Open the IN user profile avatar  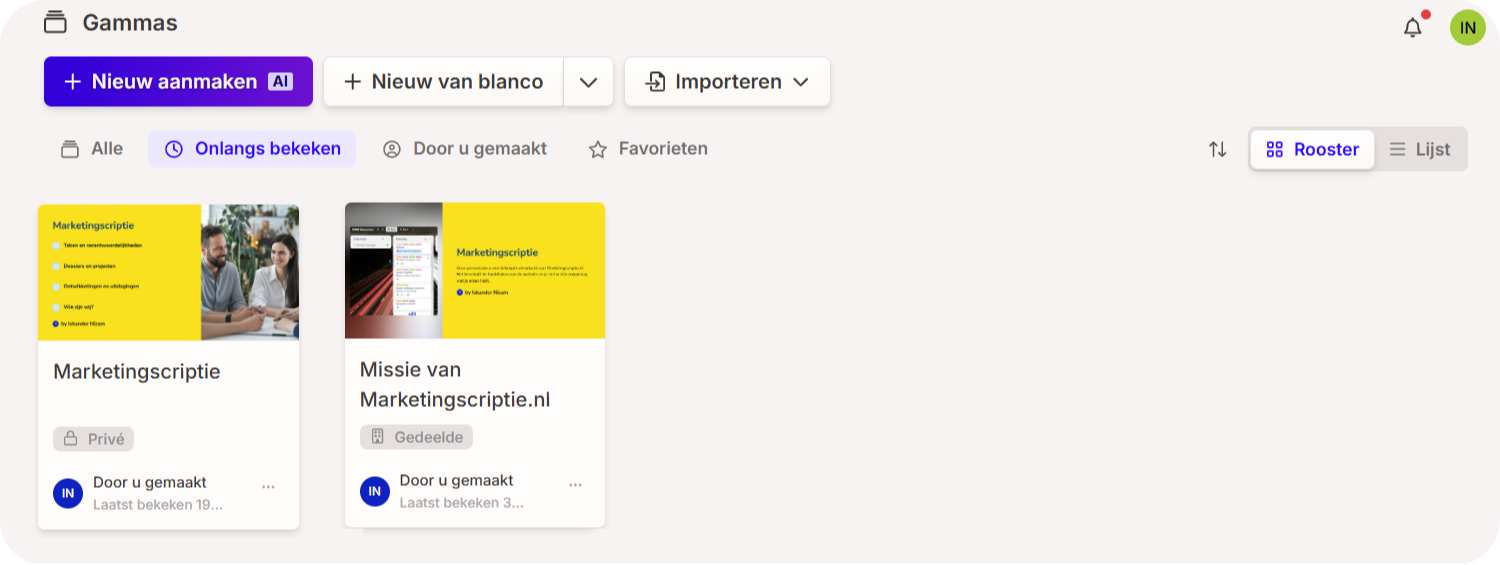1467,28
